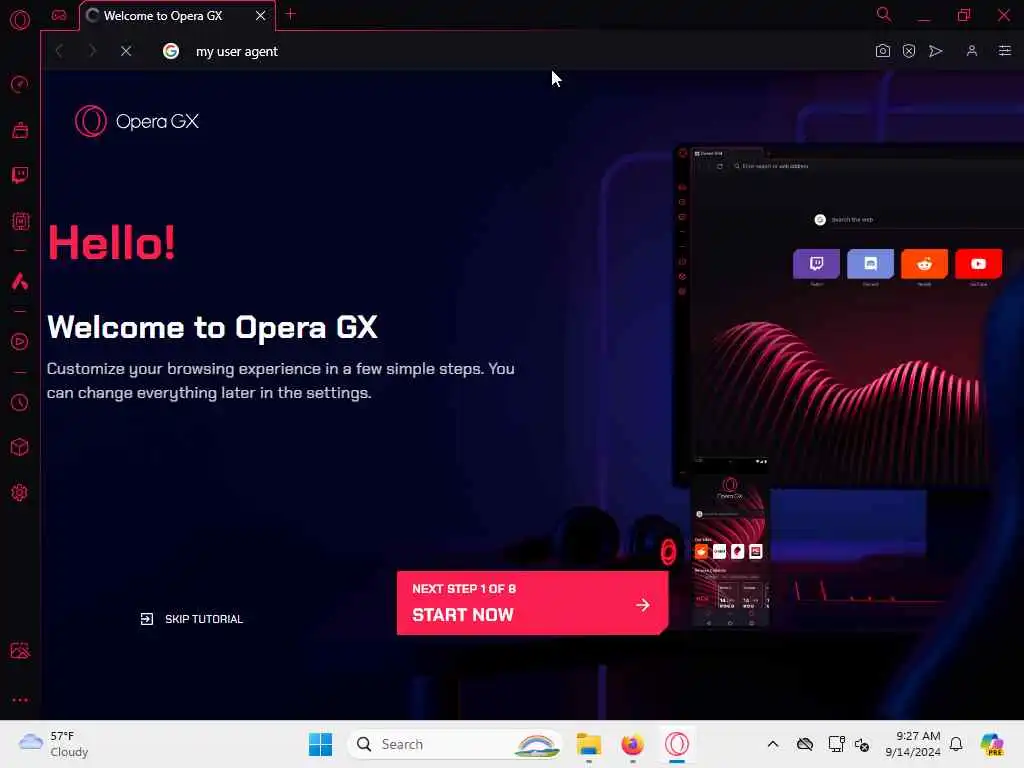1024x768 pixels.
Task: Open the profile account icon
Action: [x=971, y=51]
